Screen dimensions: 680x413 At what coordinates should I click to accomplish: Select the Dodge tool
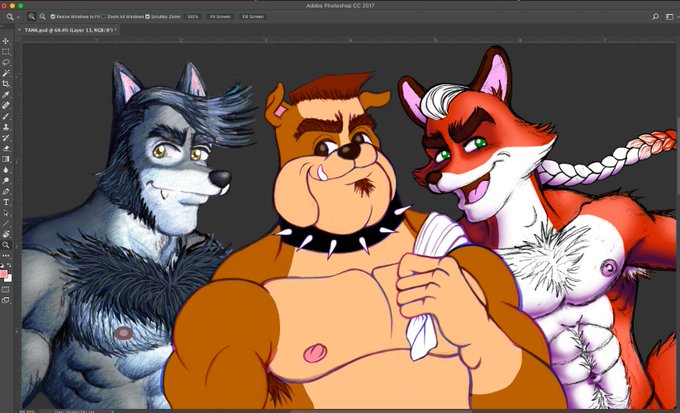click(6, 181)
